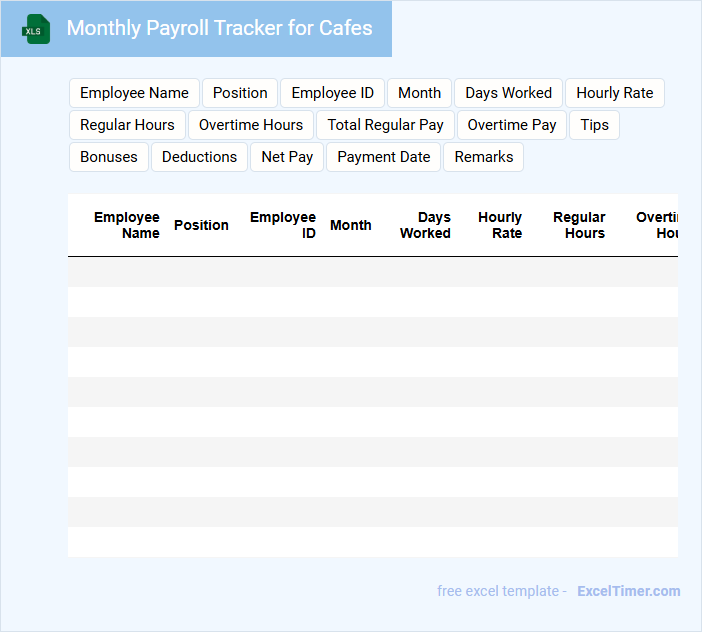
Task: Open the Payment Date tag
Action: click(x=384, y=157)
